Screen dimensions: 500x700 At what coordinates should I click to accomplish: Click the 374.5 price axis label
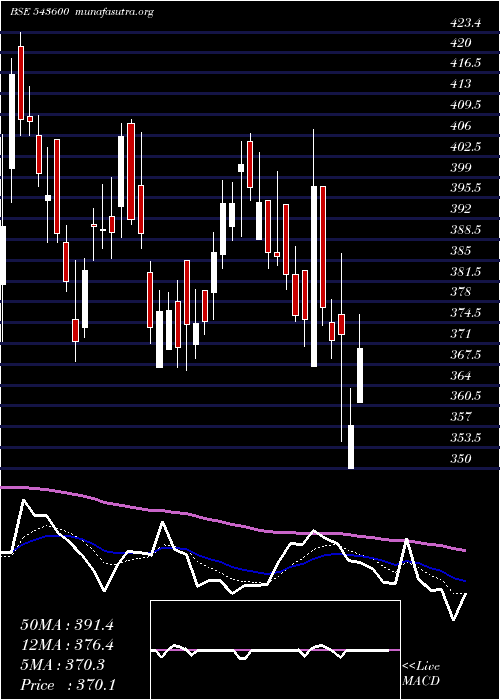466,313
